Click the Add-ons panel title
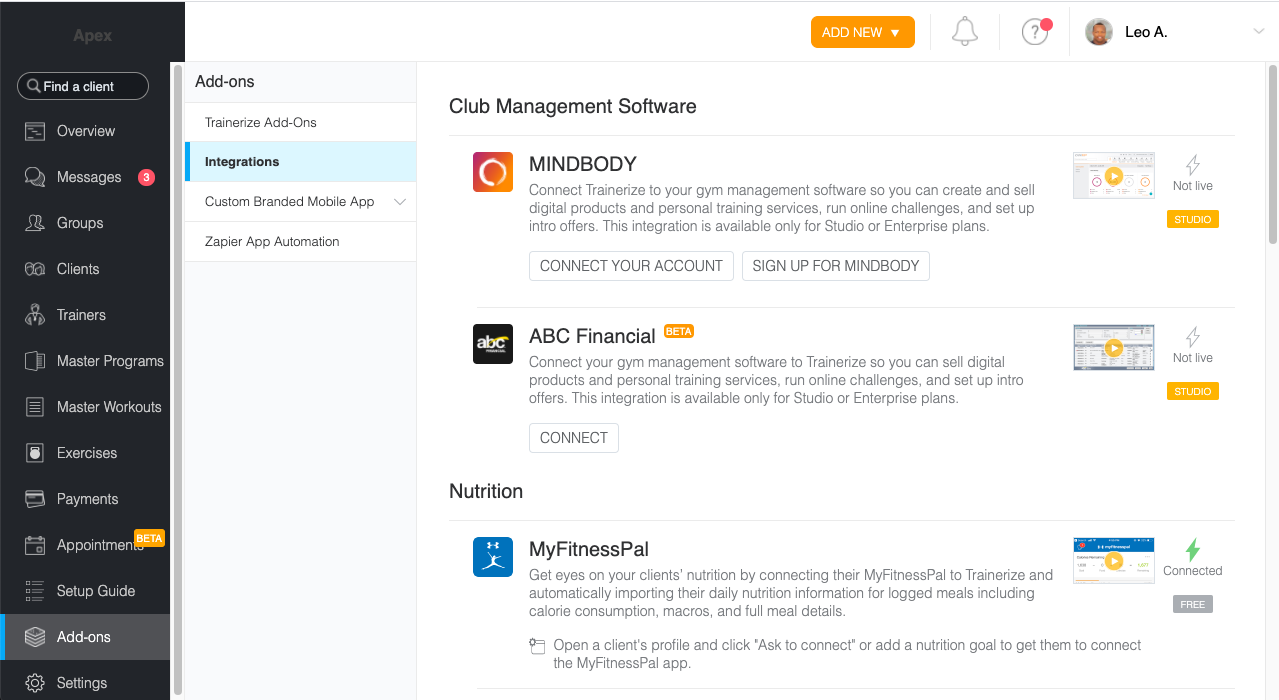The height and width of the screenshot is (700, 1279). (225, 82)
